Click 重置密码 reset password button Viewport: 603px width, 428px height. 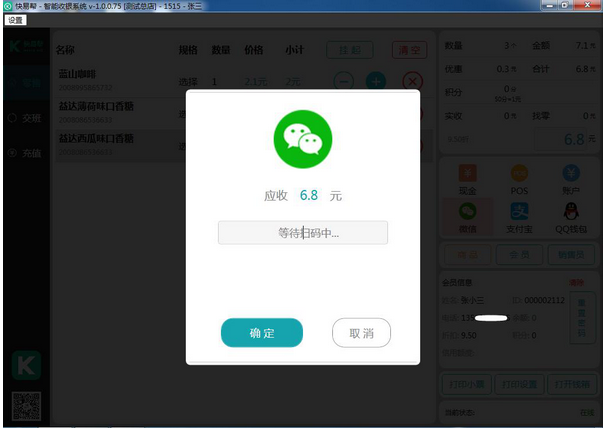tap(582, 318)
